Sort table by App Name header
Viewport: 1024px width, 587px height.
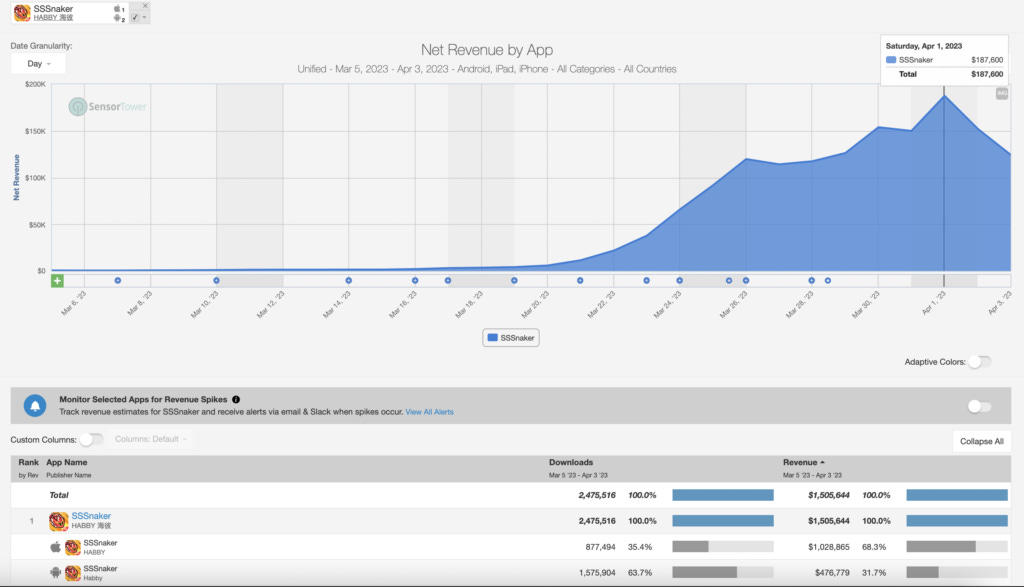tap(67, 462)
